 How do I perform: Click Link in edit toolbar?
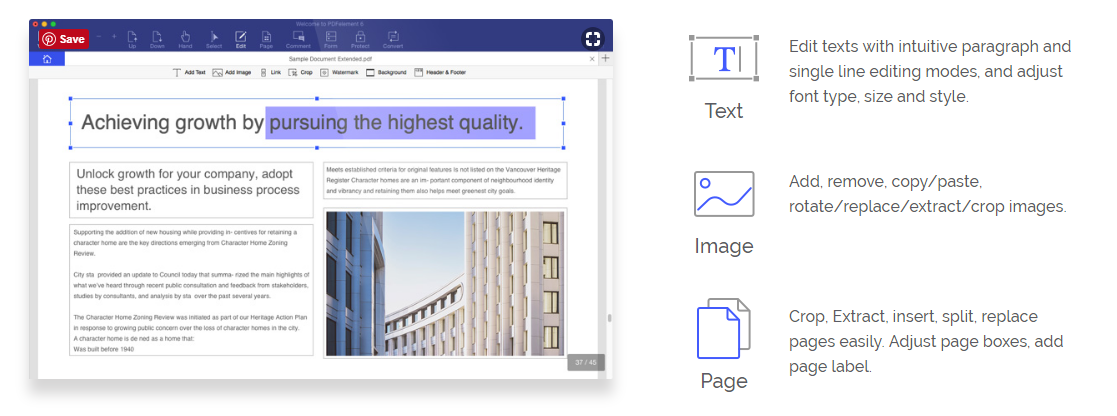pyautogui.click(x=270, y=73)
